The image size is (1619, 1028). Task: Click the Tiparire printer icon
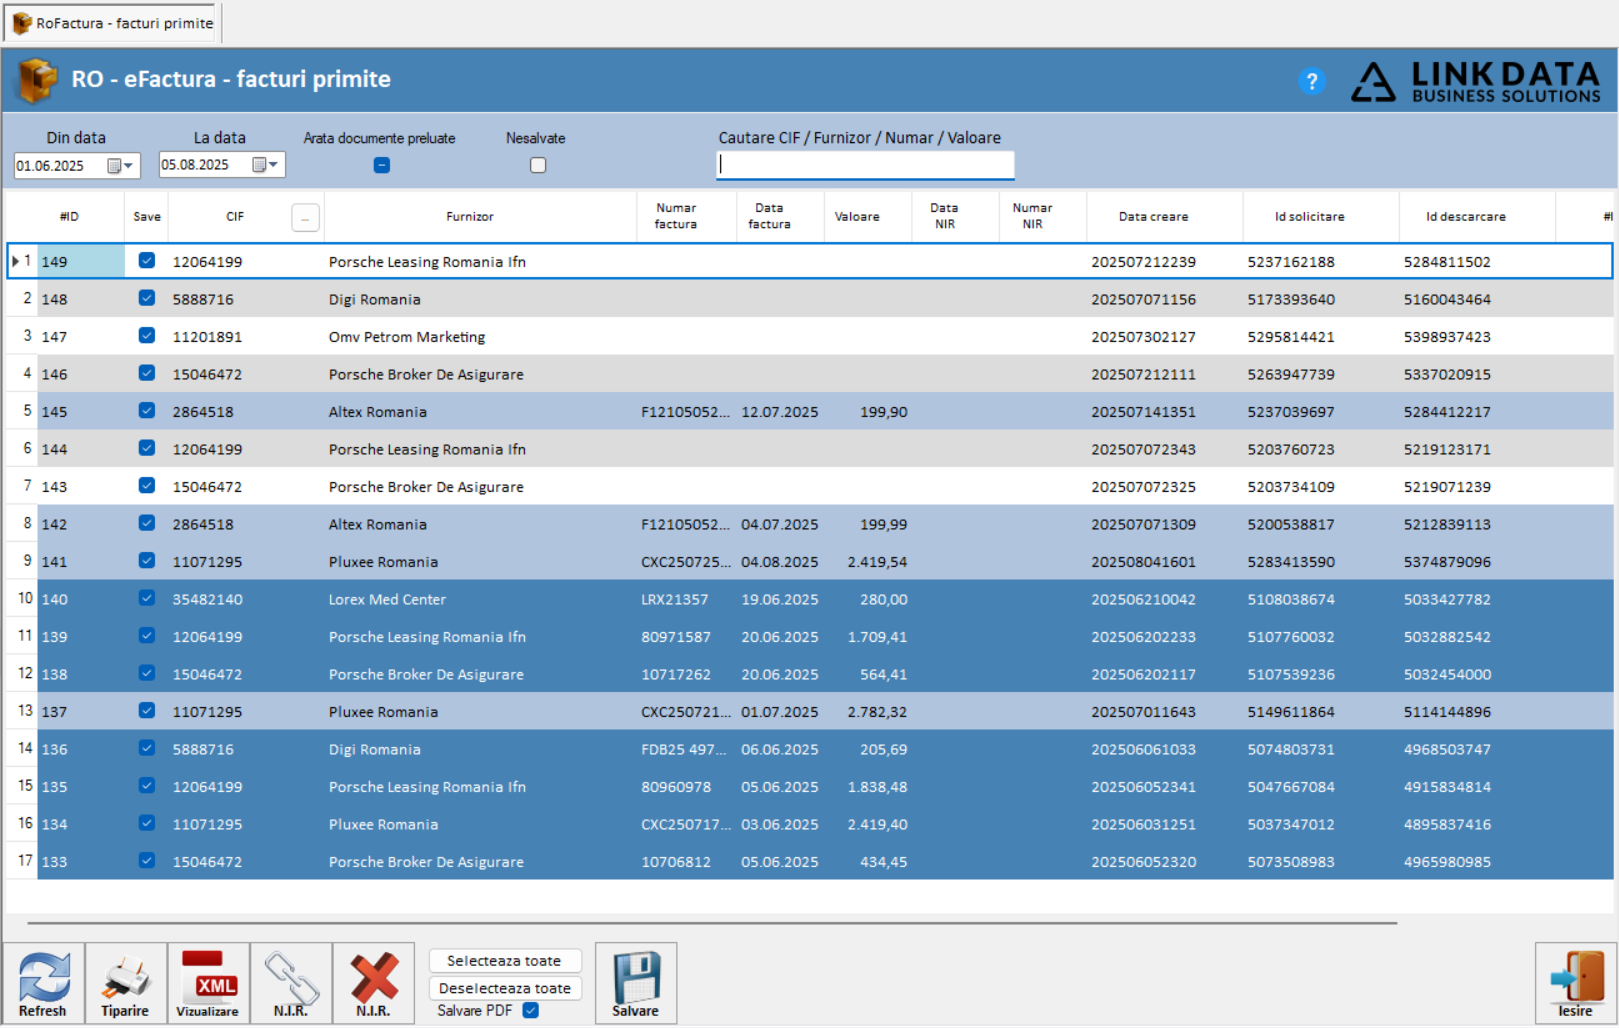coord(125,983)
